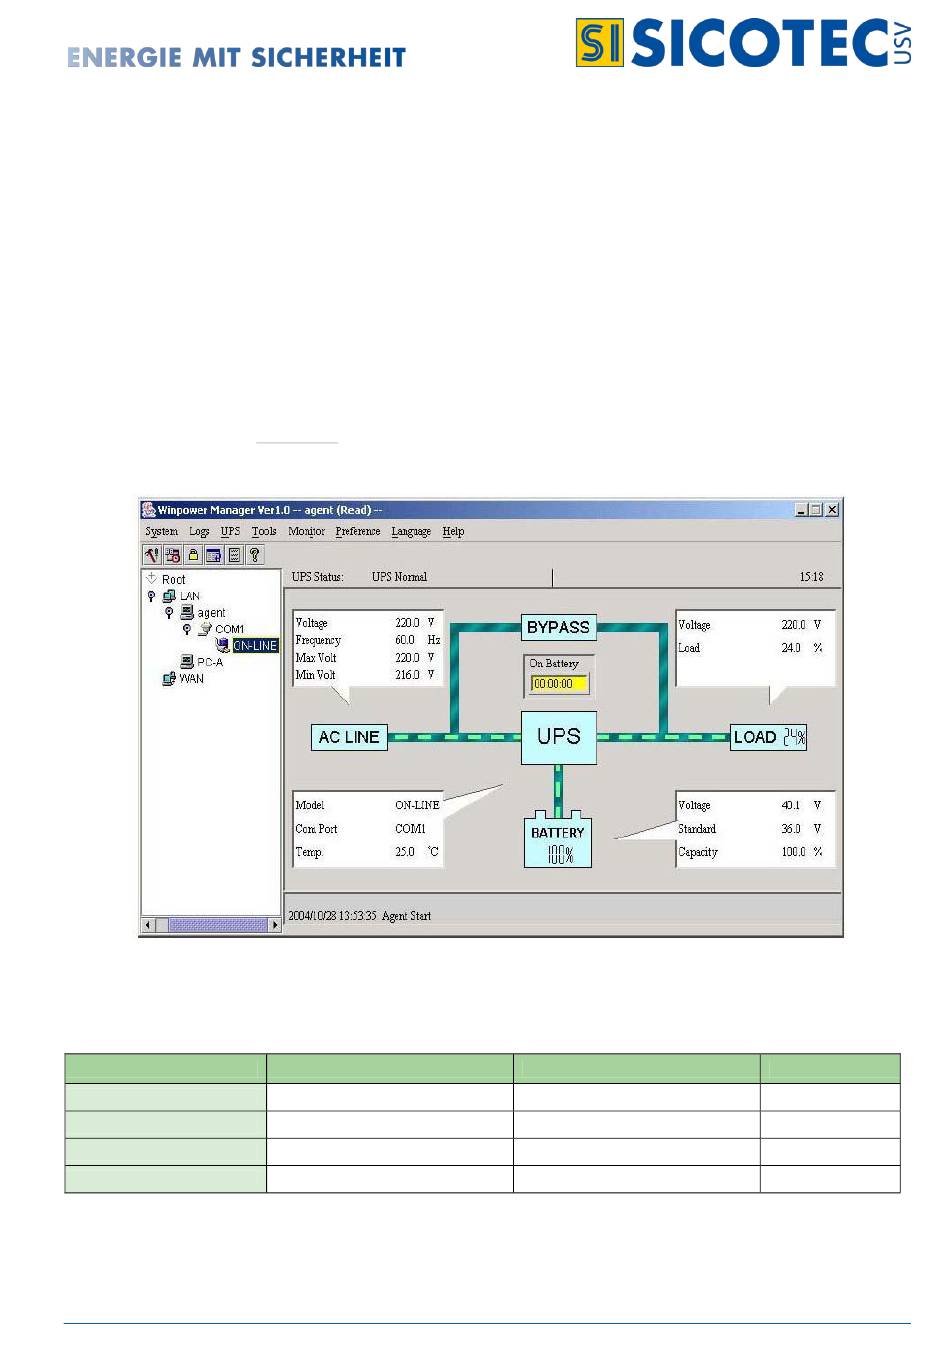This screenshot has height=1369, width=950.
Task: Click the list sheet toolbar icon
Action: (235, 555)
